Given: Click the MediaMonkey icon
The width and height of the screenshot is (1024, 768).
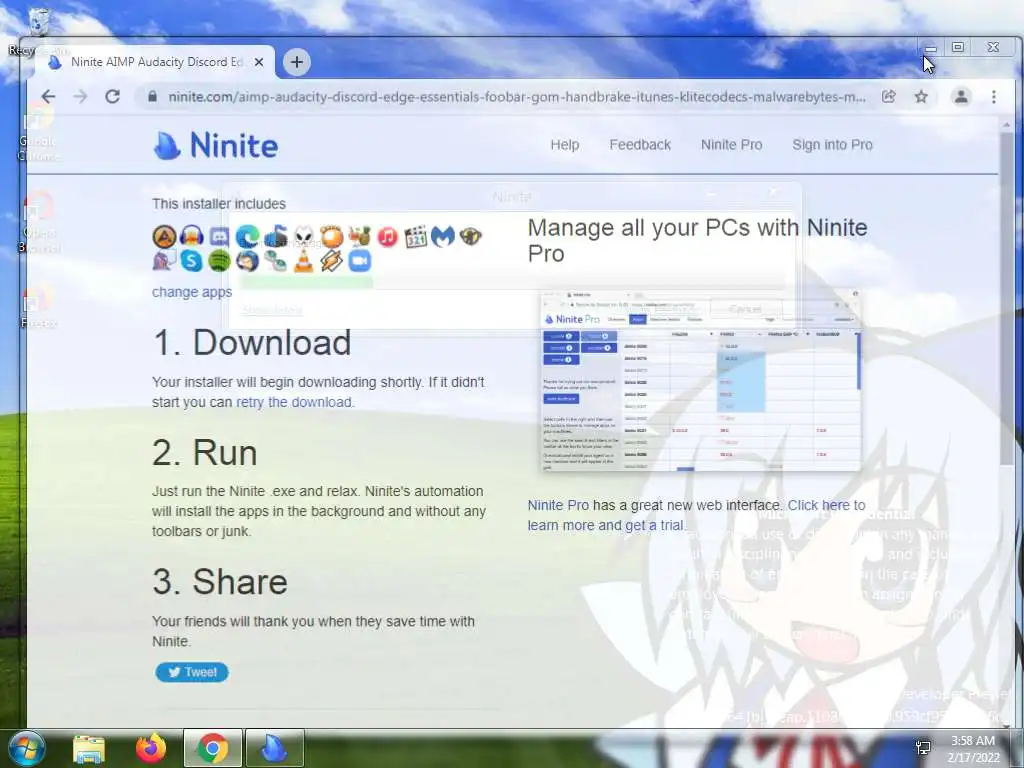Looking at the screenshot, I should [470, 236].
